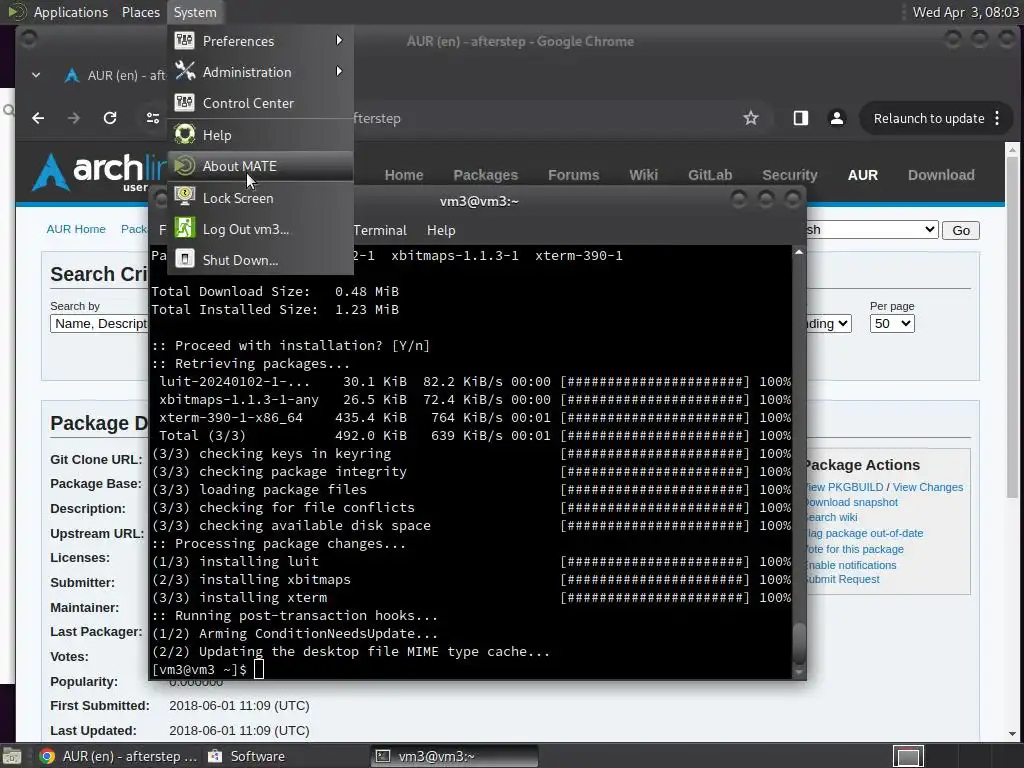Screen dimensions: 1024x768
Task: Switch to vm3@vm3 terminal taskbar item
Action: click(455, 756)
